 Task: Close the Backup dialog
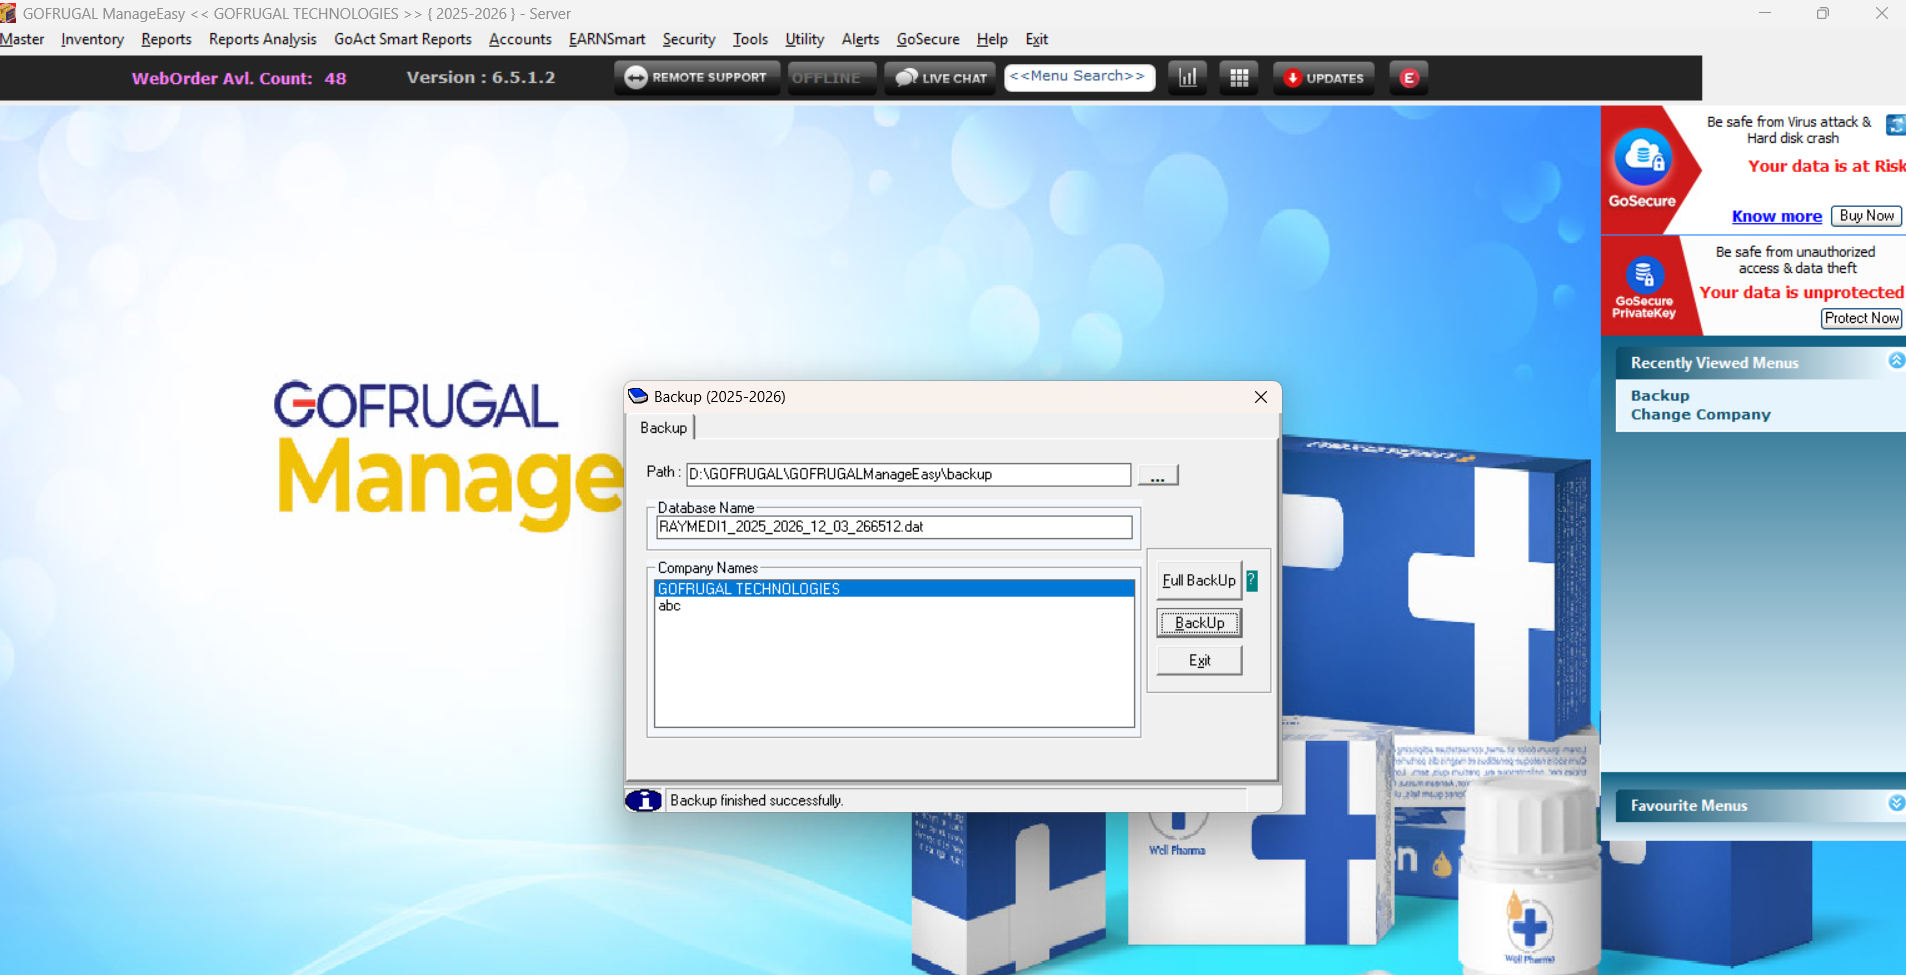pyautogui.click(x=1261, y=397)
